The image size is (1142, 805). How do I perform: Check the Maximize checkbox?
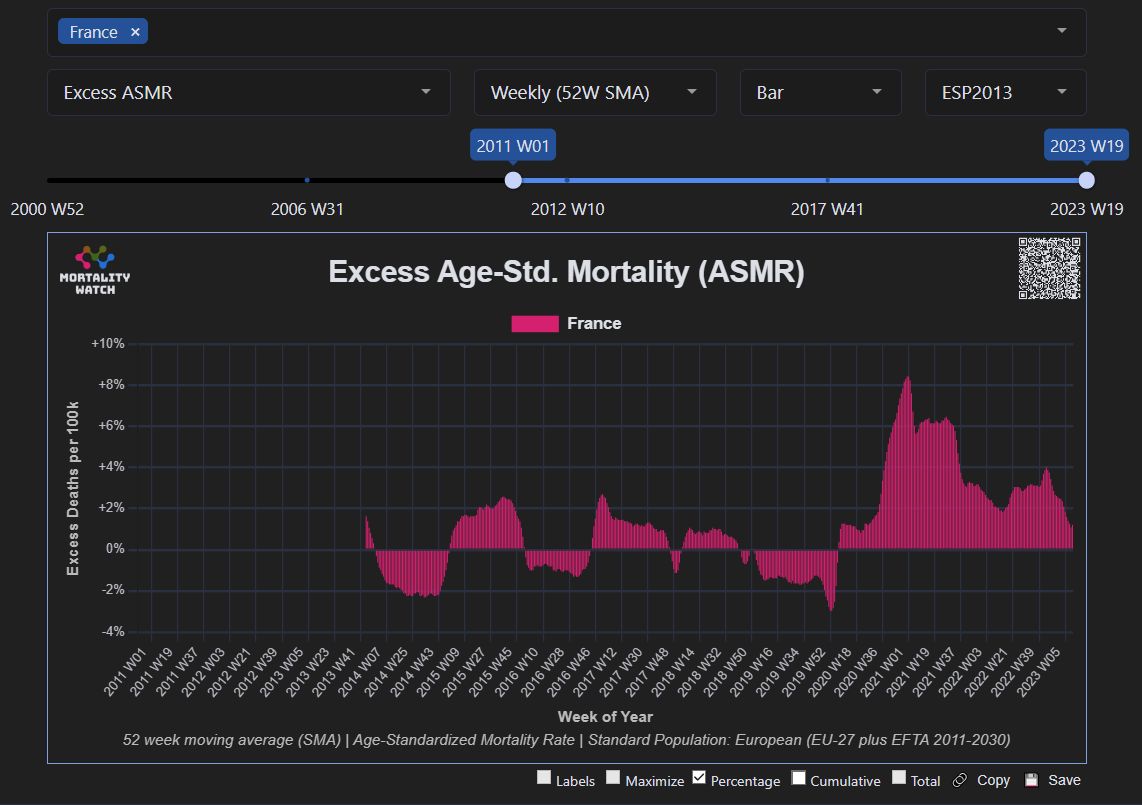(614, 778)
